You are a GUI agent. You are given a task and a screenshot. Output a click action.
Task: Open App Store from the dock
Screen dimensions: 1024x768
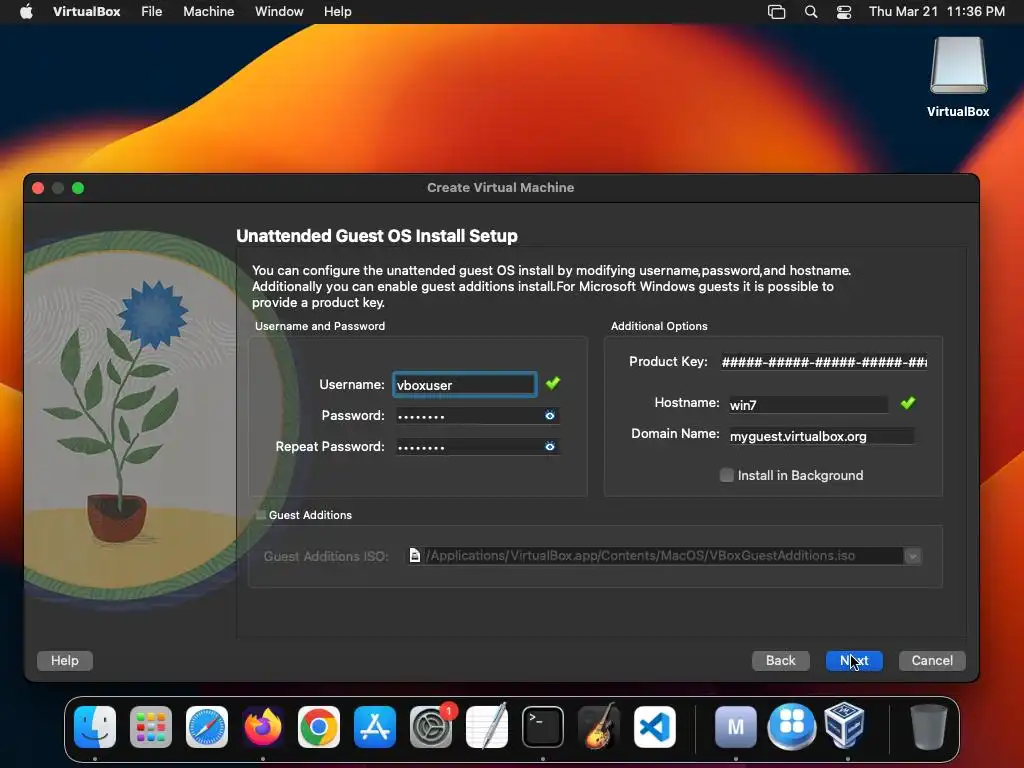tap(375, 727)
